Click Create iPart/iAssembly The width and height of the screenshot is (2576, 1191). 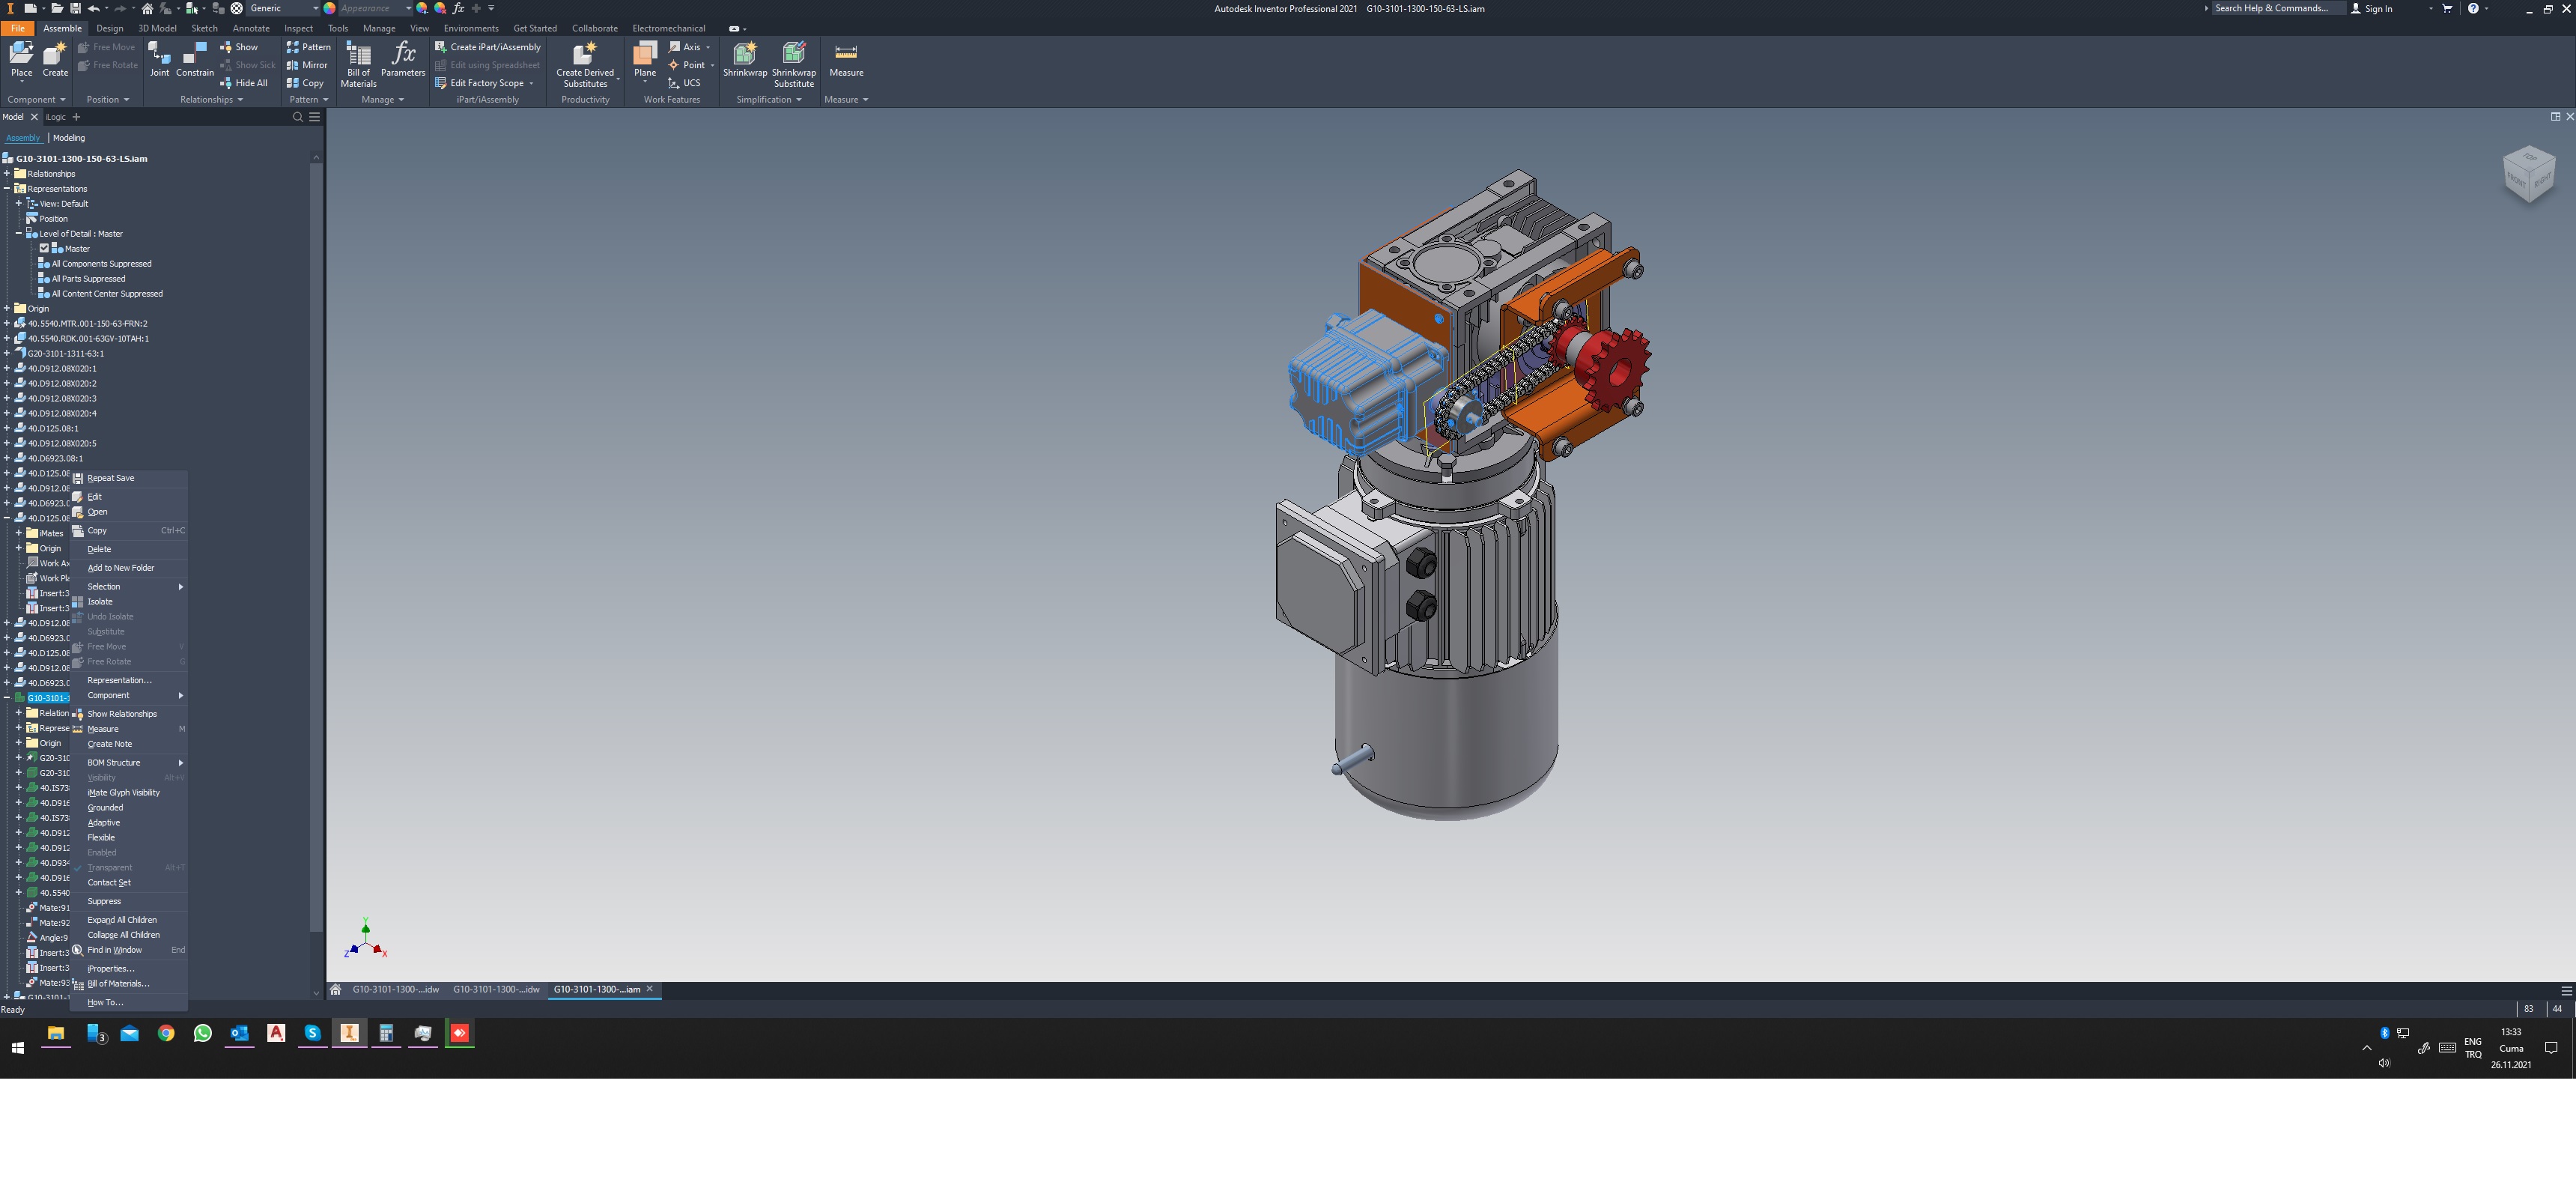tap(489, 46)
